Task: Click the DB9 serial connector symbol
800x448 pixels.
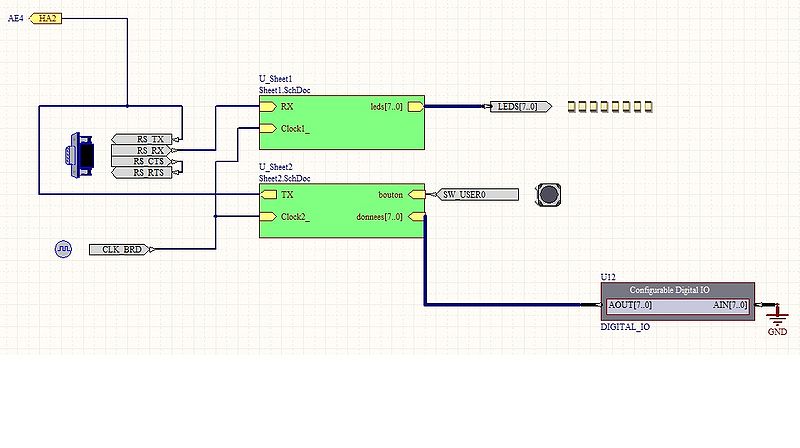Action: pyautogui.click(x=79, y=156)
